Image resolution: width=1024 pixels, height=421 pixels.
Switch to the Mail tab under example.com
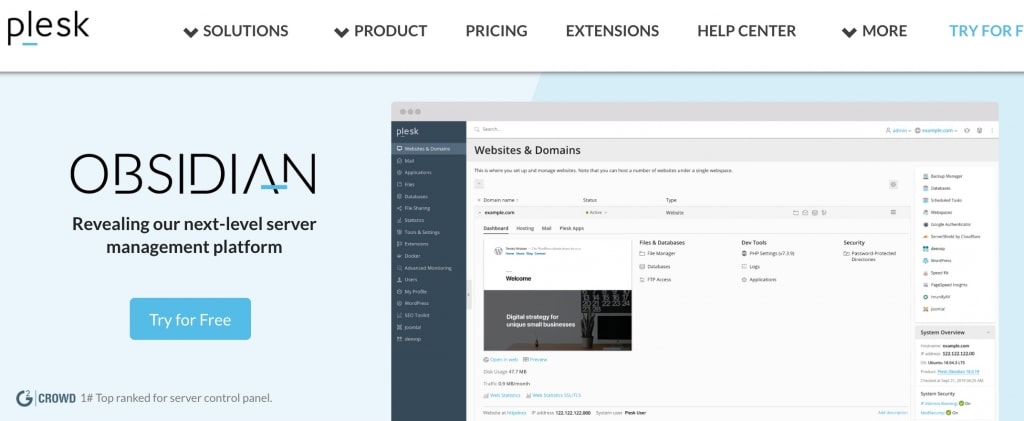click(547, 228)
